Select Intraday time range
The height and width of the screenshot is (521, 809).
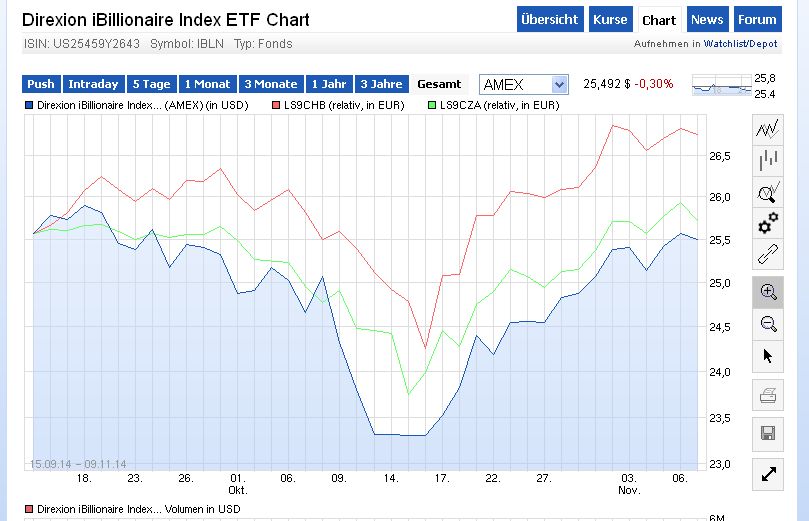[93, 84]
